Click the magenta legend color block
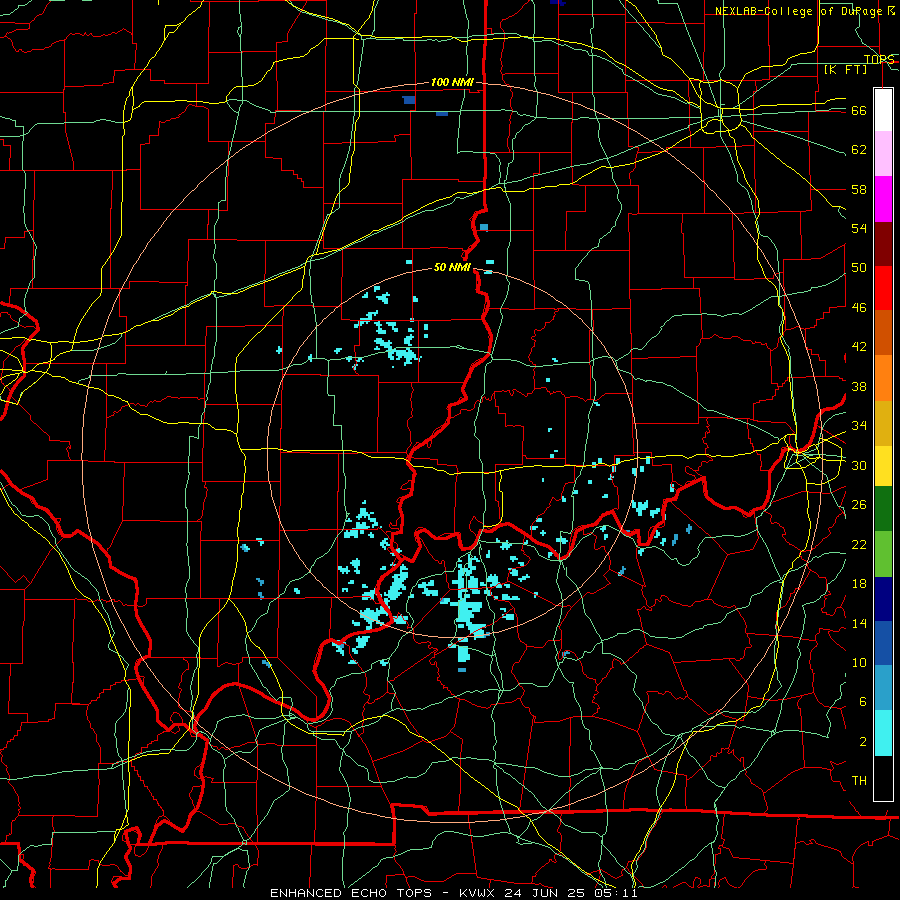Viewport: 900px width, 900px height. (883, 199)
